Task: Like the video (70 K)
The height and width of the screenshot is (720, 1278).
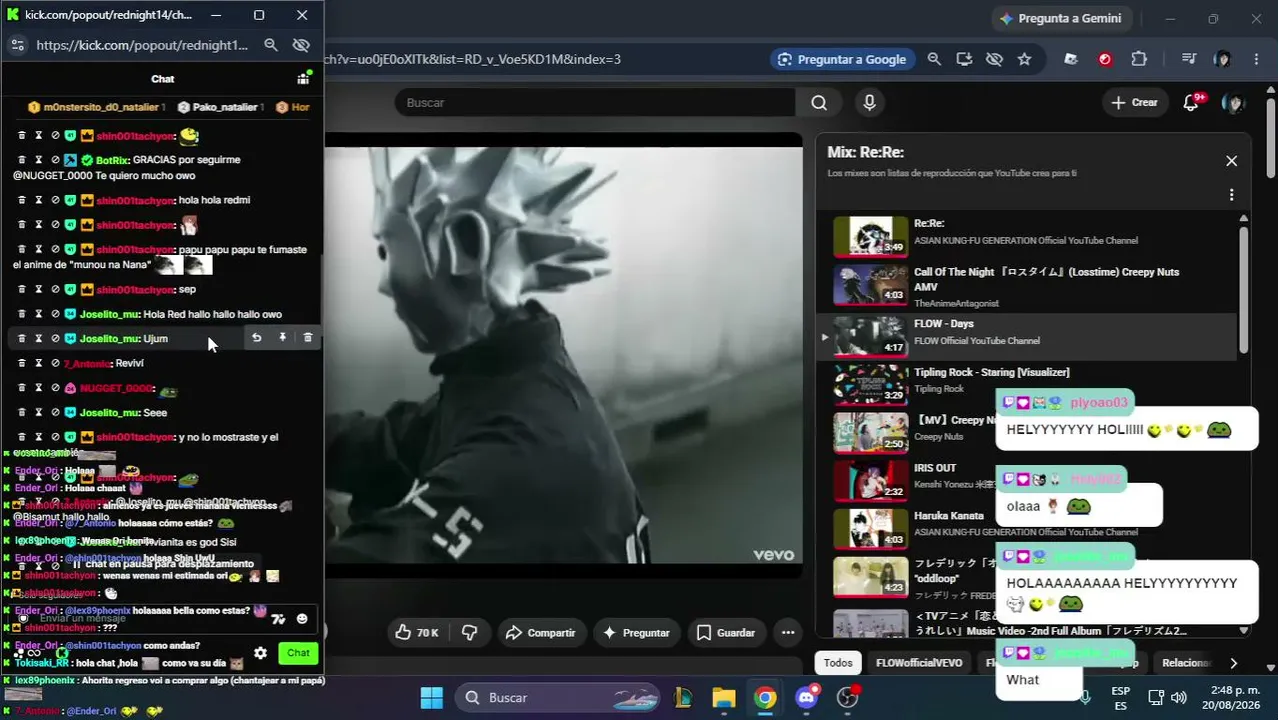Action: click(417, 633)
